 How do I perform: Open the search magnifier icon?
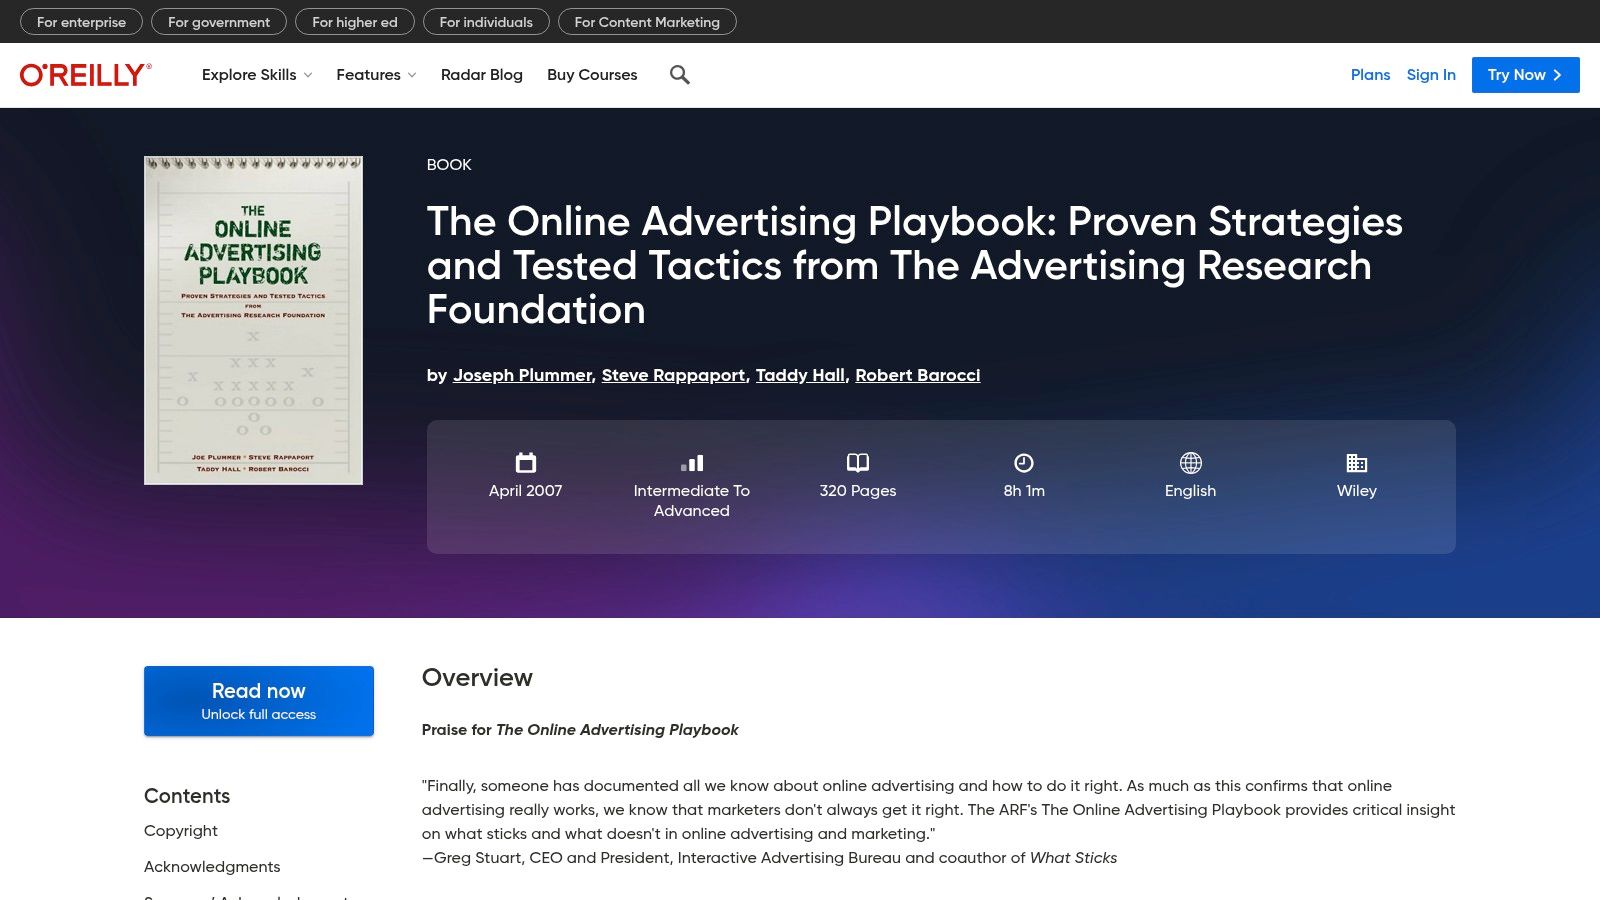click(x=680, y=75)
